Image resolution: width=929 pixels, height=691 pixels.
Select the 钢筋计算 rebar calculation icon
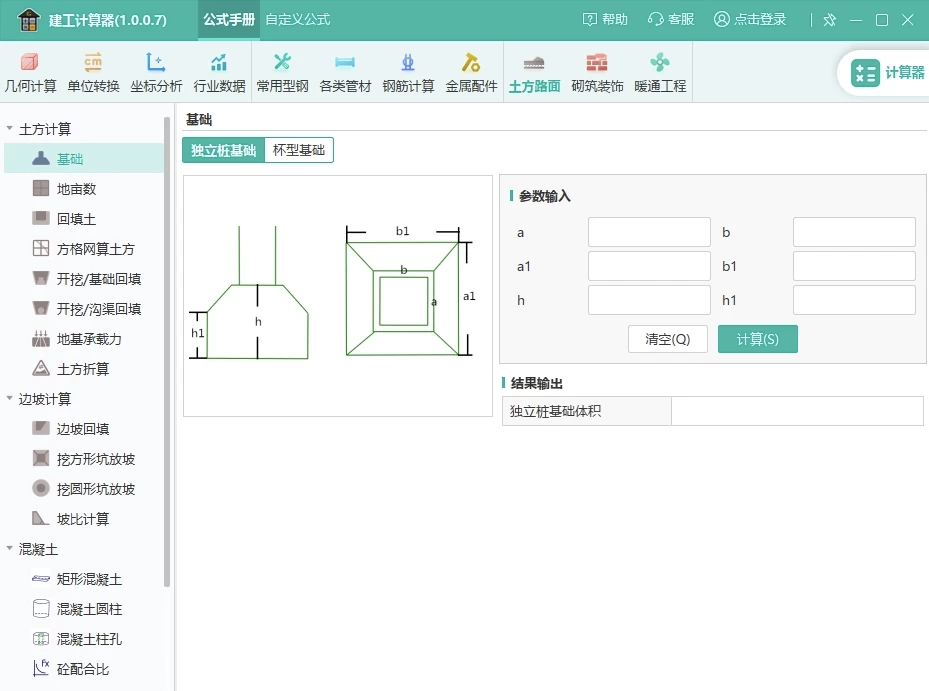pos(408,72)
